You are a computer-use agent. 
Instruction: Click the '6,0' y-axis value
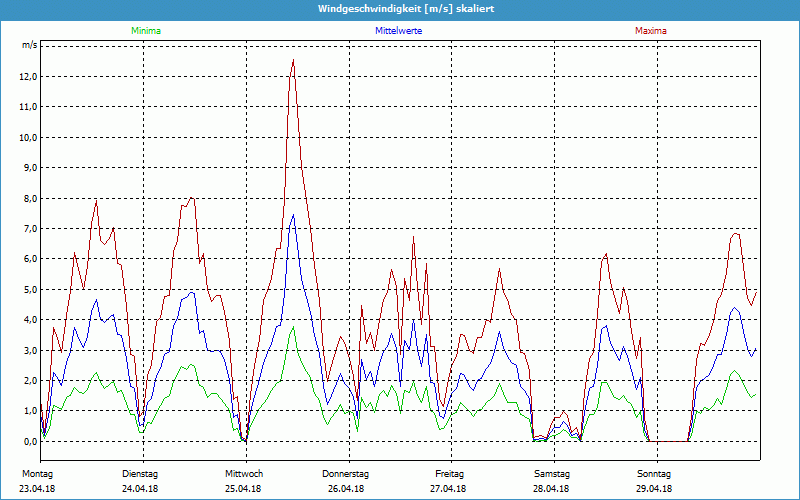pos(31,259)
